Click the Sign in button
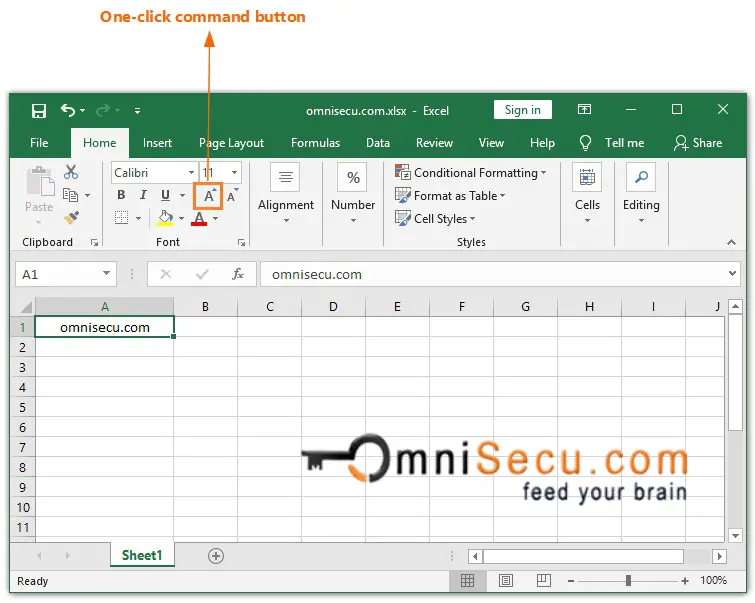Screen dimensions: 755x603 point(522,110)
